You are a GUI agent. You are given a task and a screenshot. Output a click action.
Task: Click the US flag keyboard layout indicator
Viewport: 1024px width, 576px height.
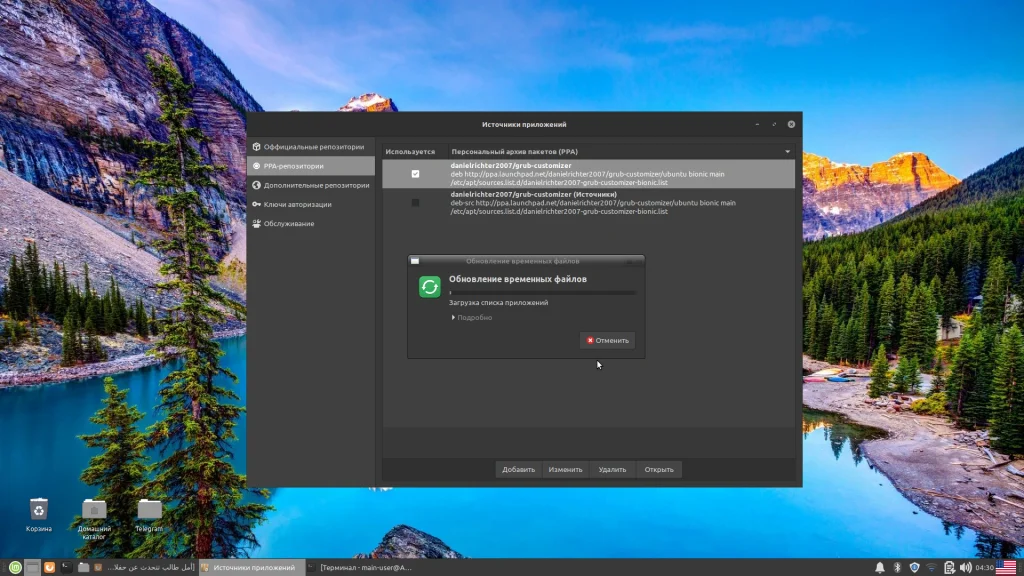[1006, 568]
